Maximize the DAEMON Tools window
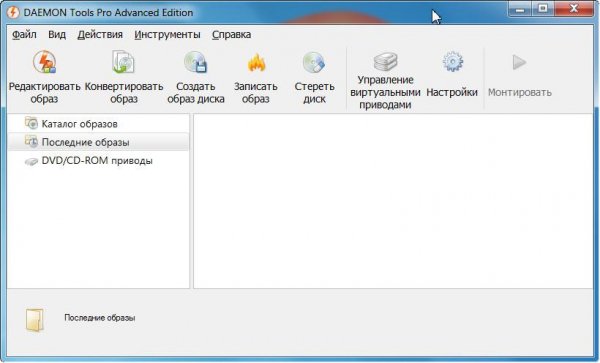Image resolution: width=600 pixels, height=363 pixels. point(543,9)
